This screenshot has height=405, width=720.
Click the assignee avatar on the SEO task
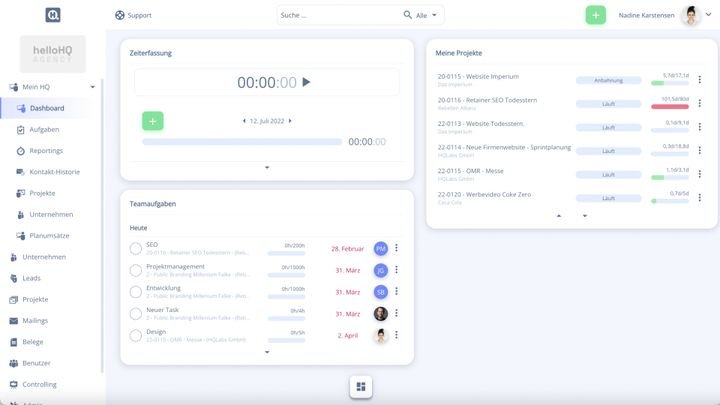(381, 248)
